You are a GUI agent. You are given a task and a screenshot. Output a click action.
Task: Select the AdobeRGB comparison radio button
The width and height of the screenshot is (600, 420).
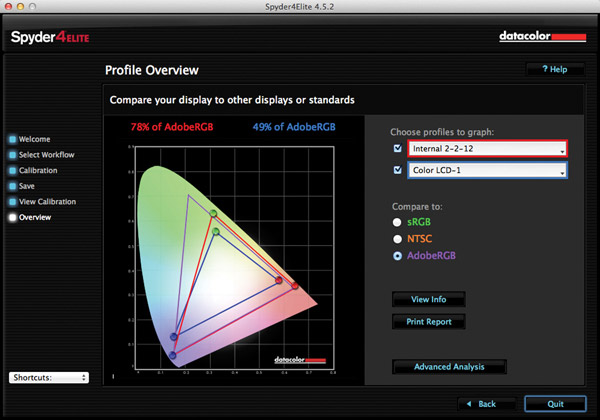click(397, 256)
